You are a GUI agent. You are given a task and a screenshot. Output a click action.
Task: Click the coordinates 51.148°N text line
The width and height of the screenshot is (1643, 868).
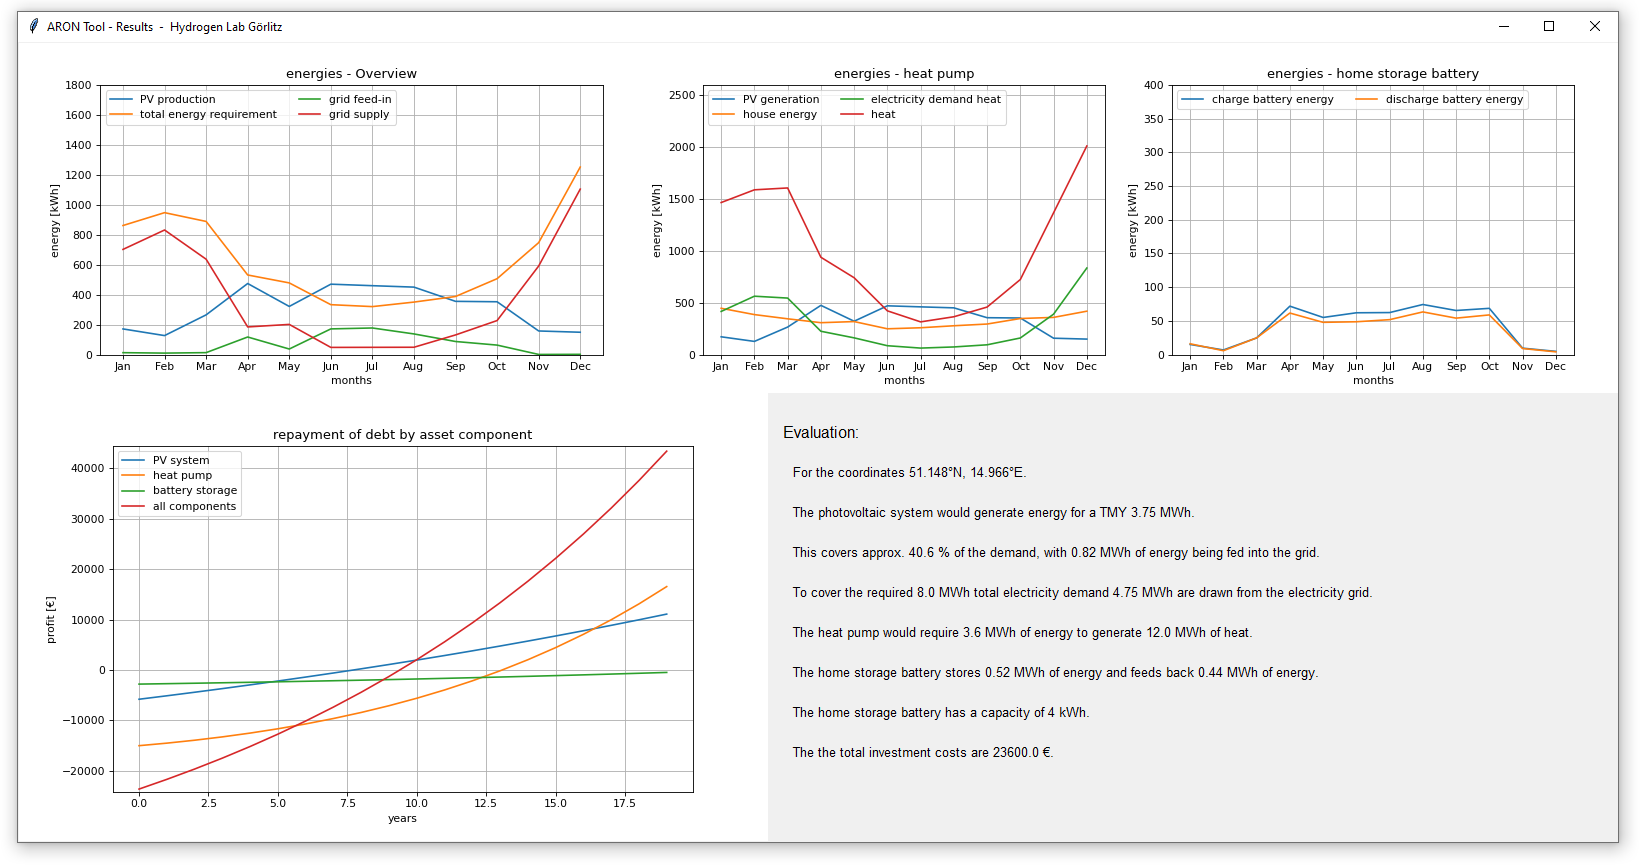909,473
